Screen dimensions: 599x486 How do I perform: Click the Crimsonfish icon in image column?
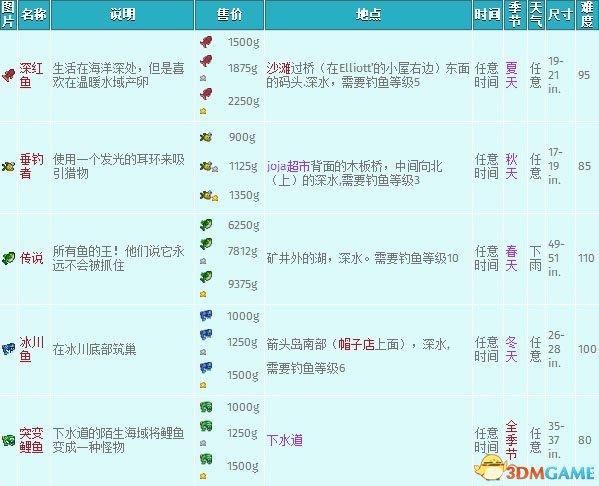point(8,75)
